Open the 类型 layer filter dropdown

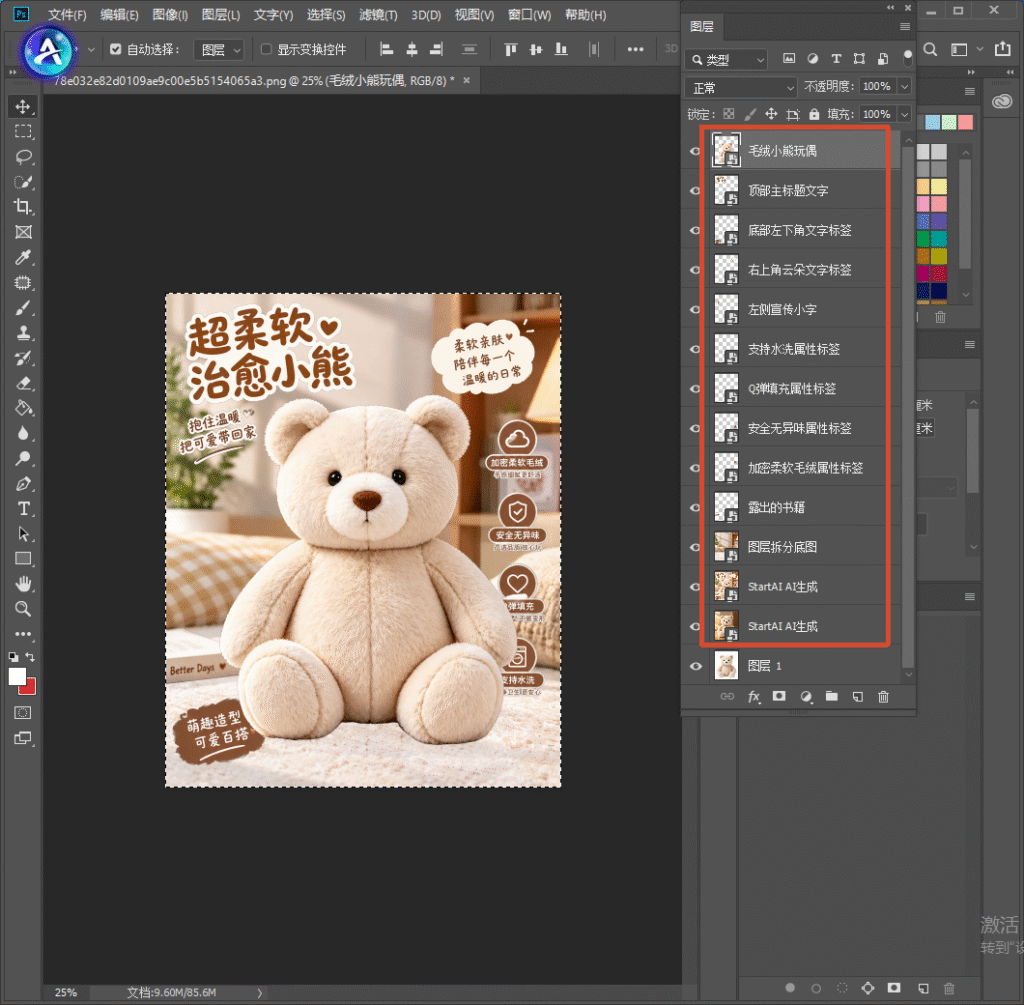coord(726,59)
